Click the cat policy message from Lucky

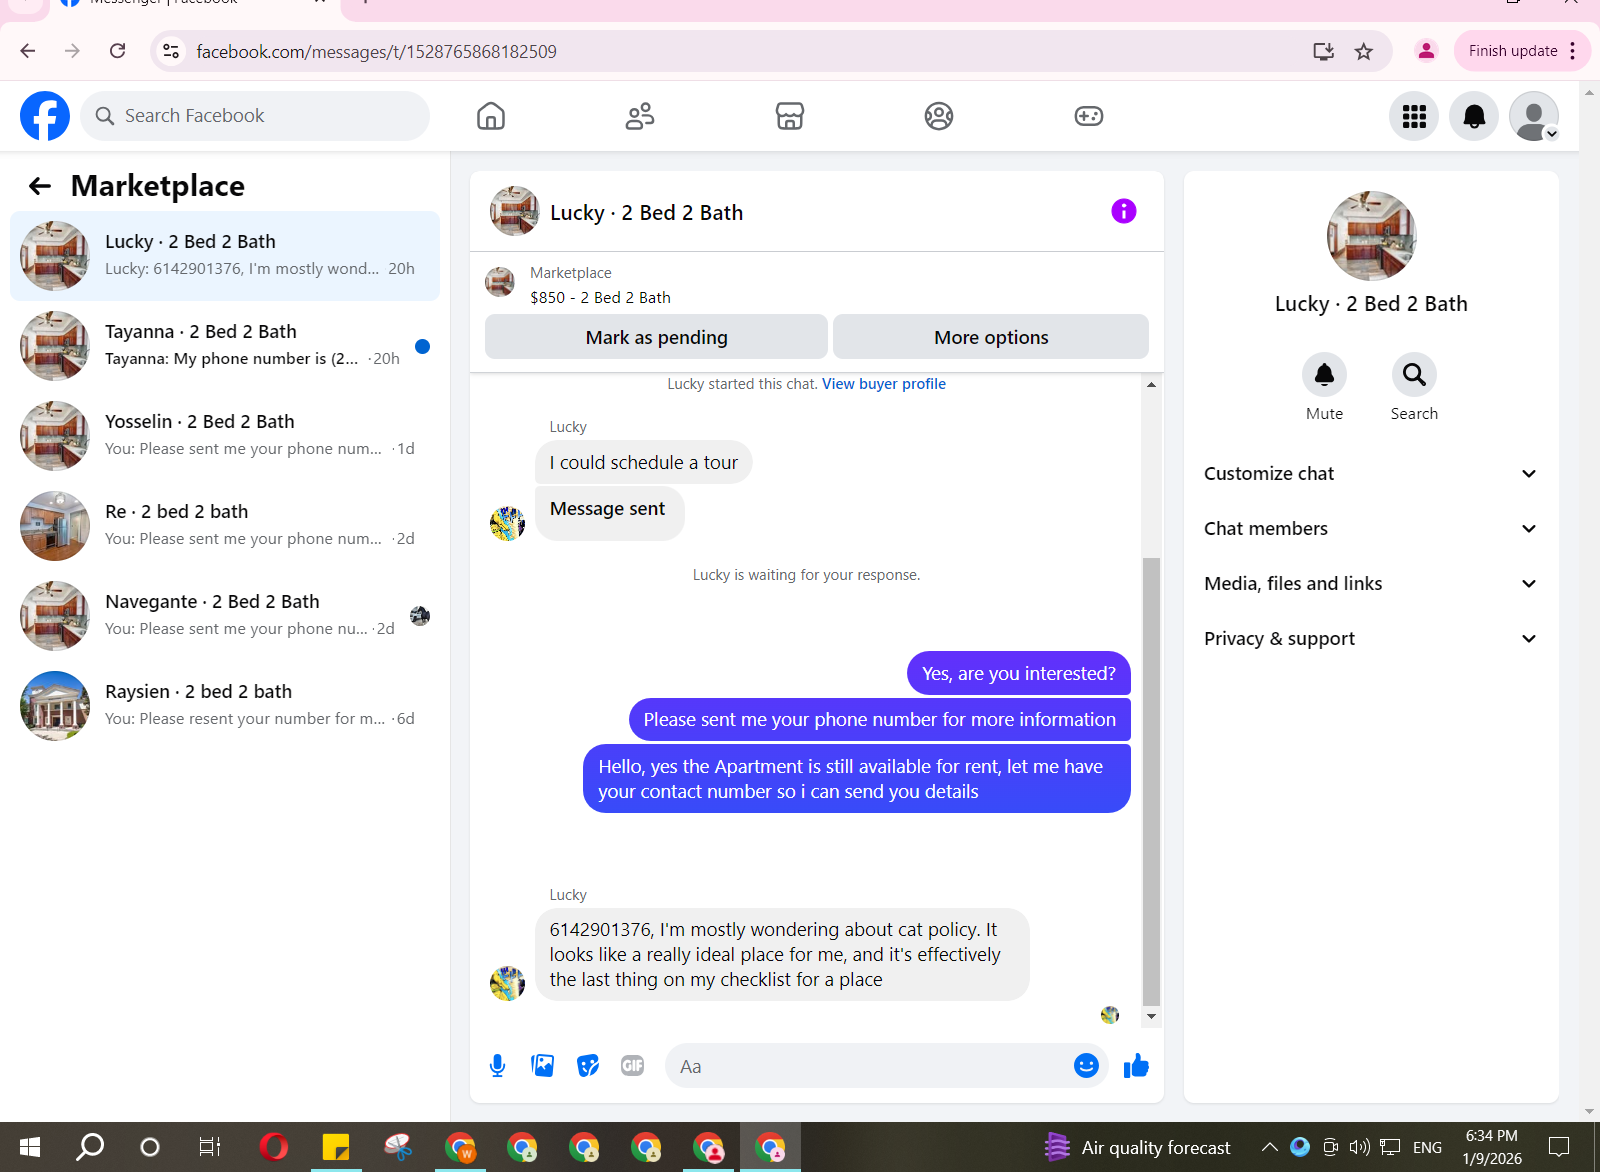click(782, 954)
